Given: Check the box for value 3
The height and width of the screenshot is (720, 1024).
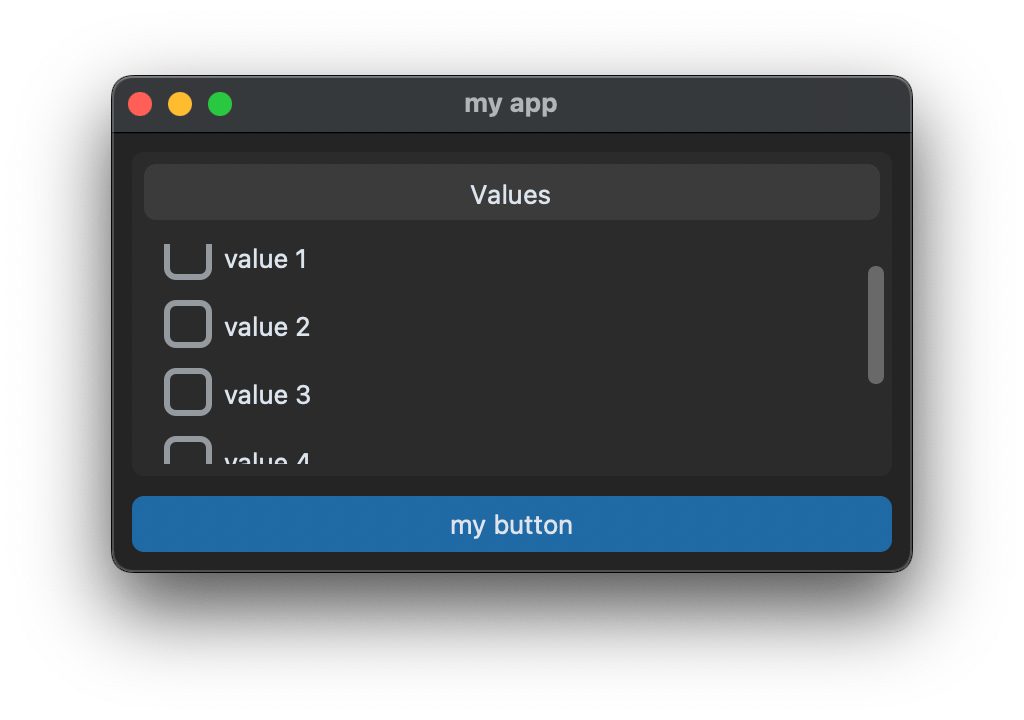Looking at the screenshot, I should [188, 392].
